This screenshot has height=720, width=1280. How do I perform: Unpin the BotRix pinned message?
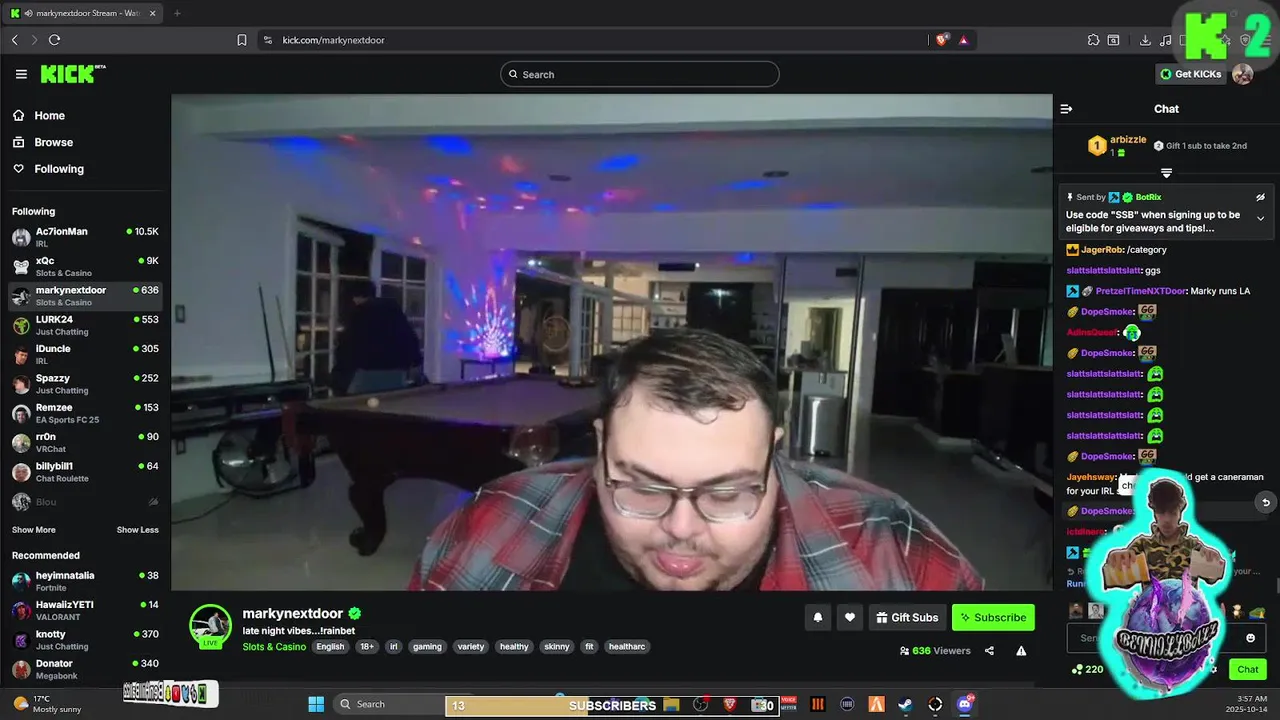(1260, 197)
